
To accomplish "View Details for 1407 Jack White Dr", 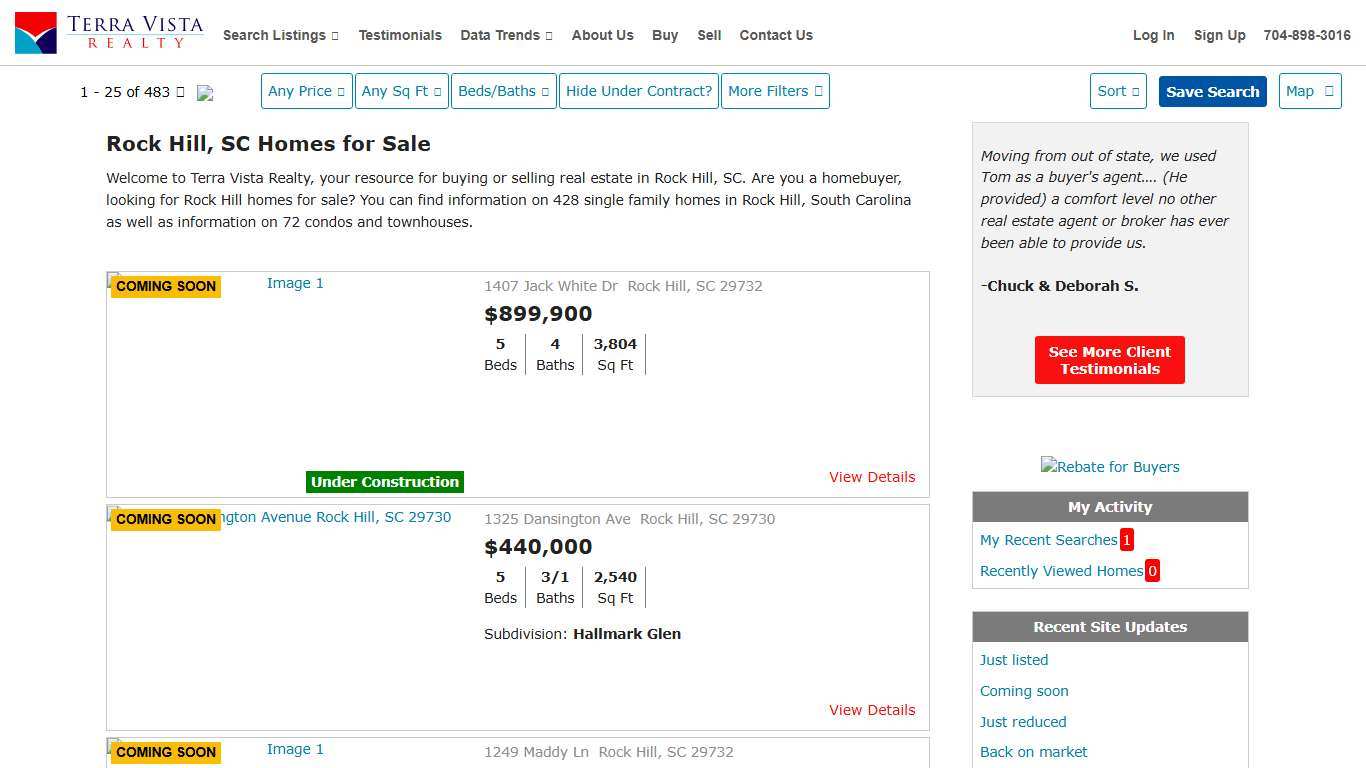I will click(x=871, y=477).
